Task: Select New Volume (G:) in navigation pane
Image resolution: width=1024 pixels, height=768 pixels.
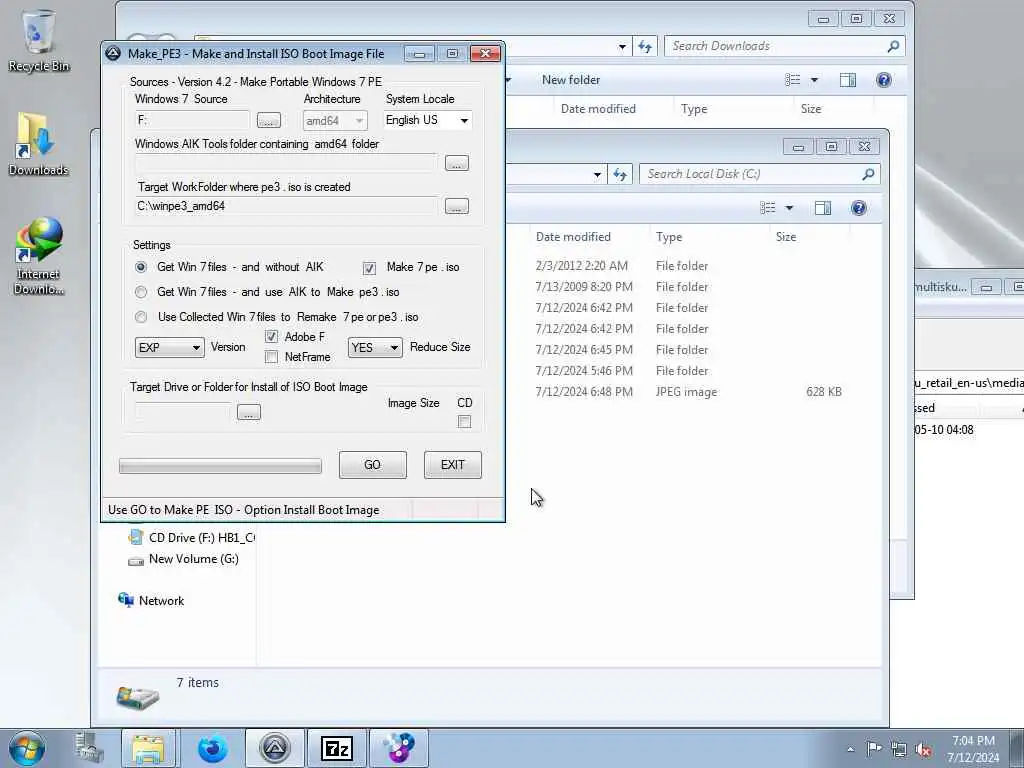Action: point(184,559)
